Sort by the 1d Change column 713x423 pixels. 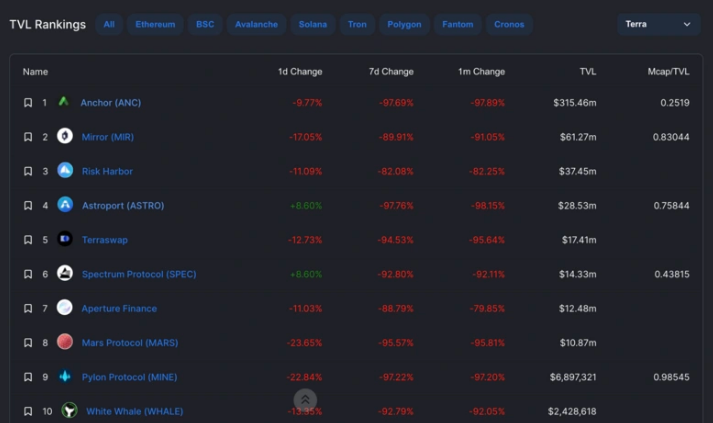[x=300, y=72]
